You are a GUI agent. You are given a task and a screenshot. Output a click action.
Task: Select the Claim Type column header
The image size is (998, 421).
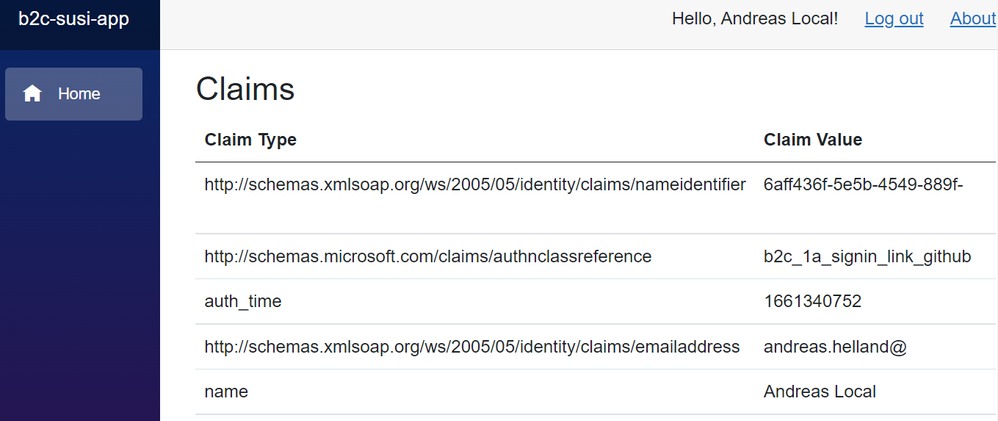click(x=250, y=140)
